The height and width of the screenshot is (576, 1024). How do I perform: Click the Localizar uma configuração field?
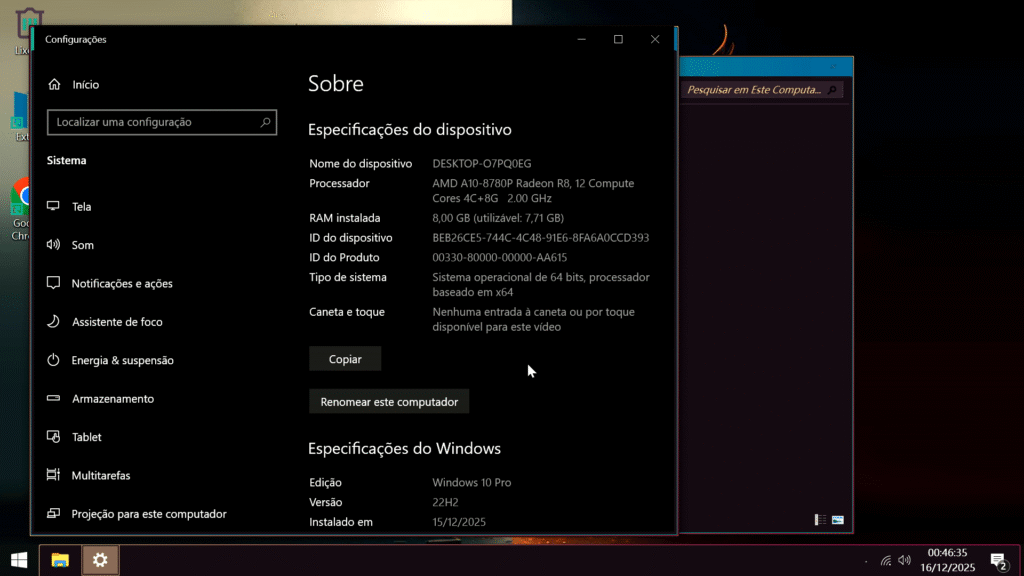tap(150, 122)
